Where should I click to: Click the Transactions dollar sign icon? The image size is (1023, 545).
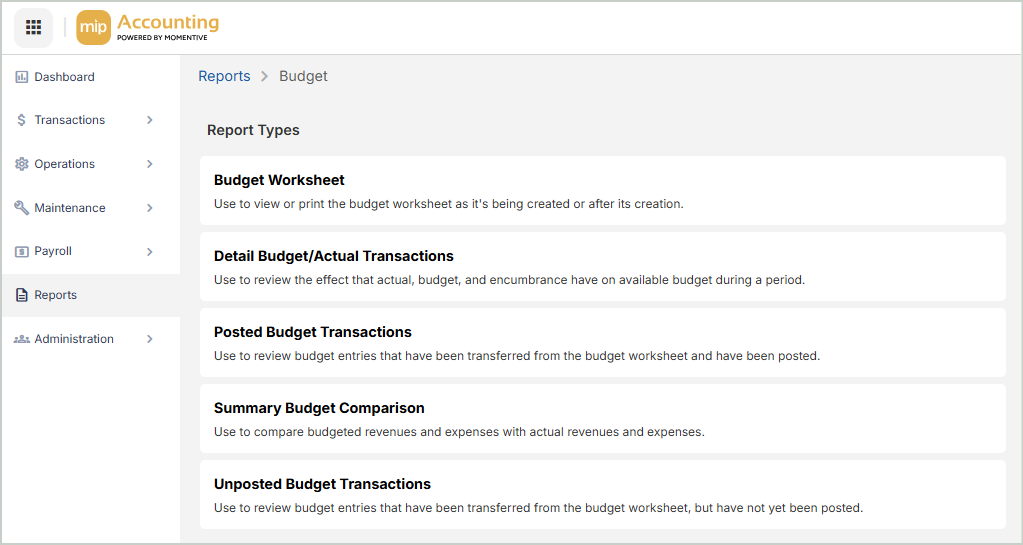22,120
